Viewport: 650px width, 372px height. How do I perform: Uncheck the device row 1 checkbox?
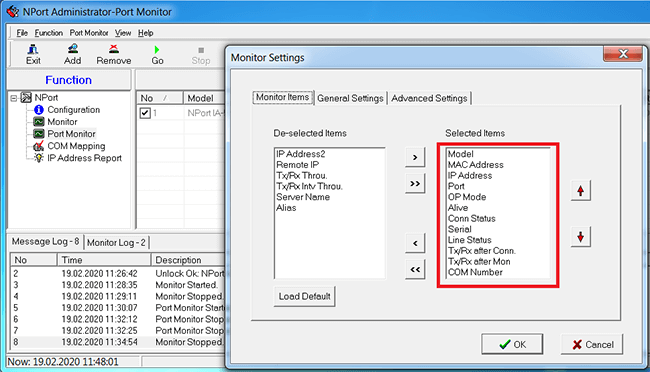[x=145, y=113]
